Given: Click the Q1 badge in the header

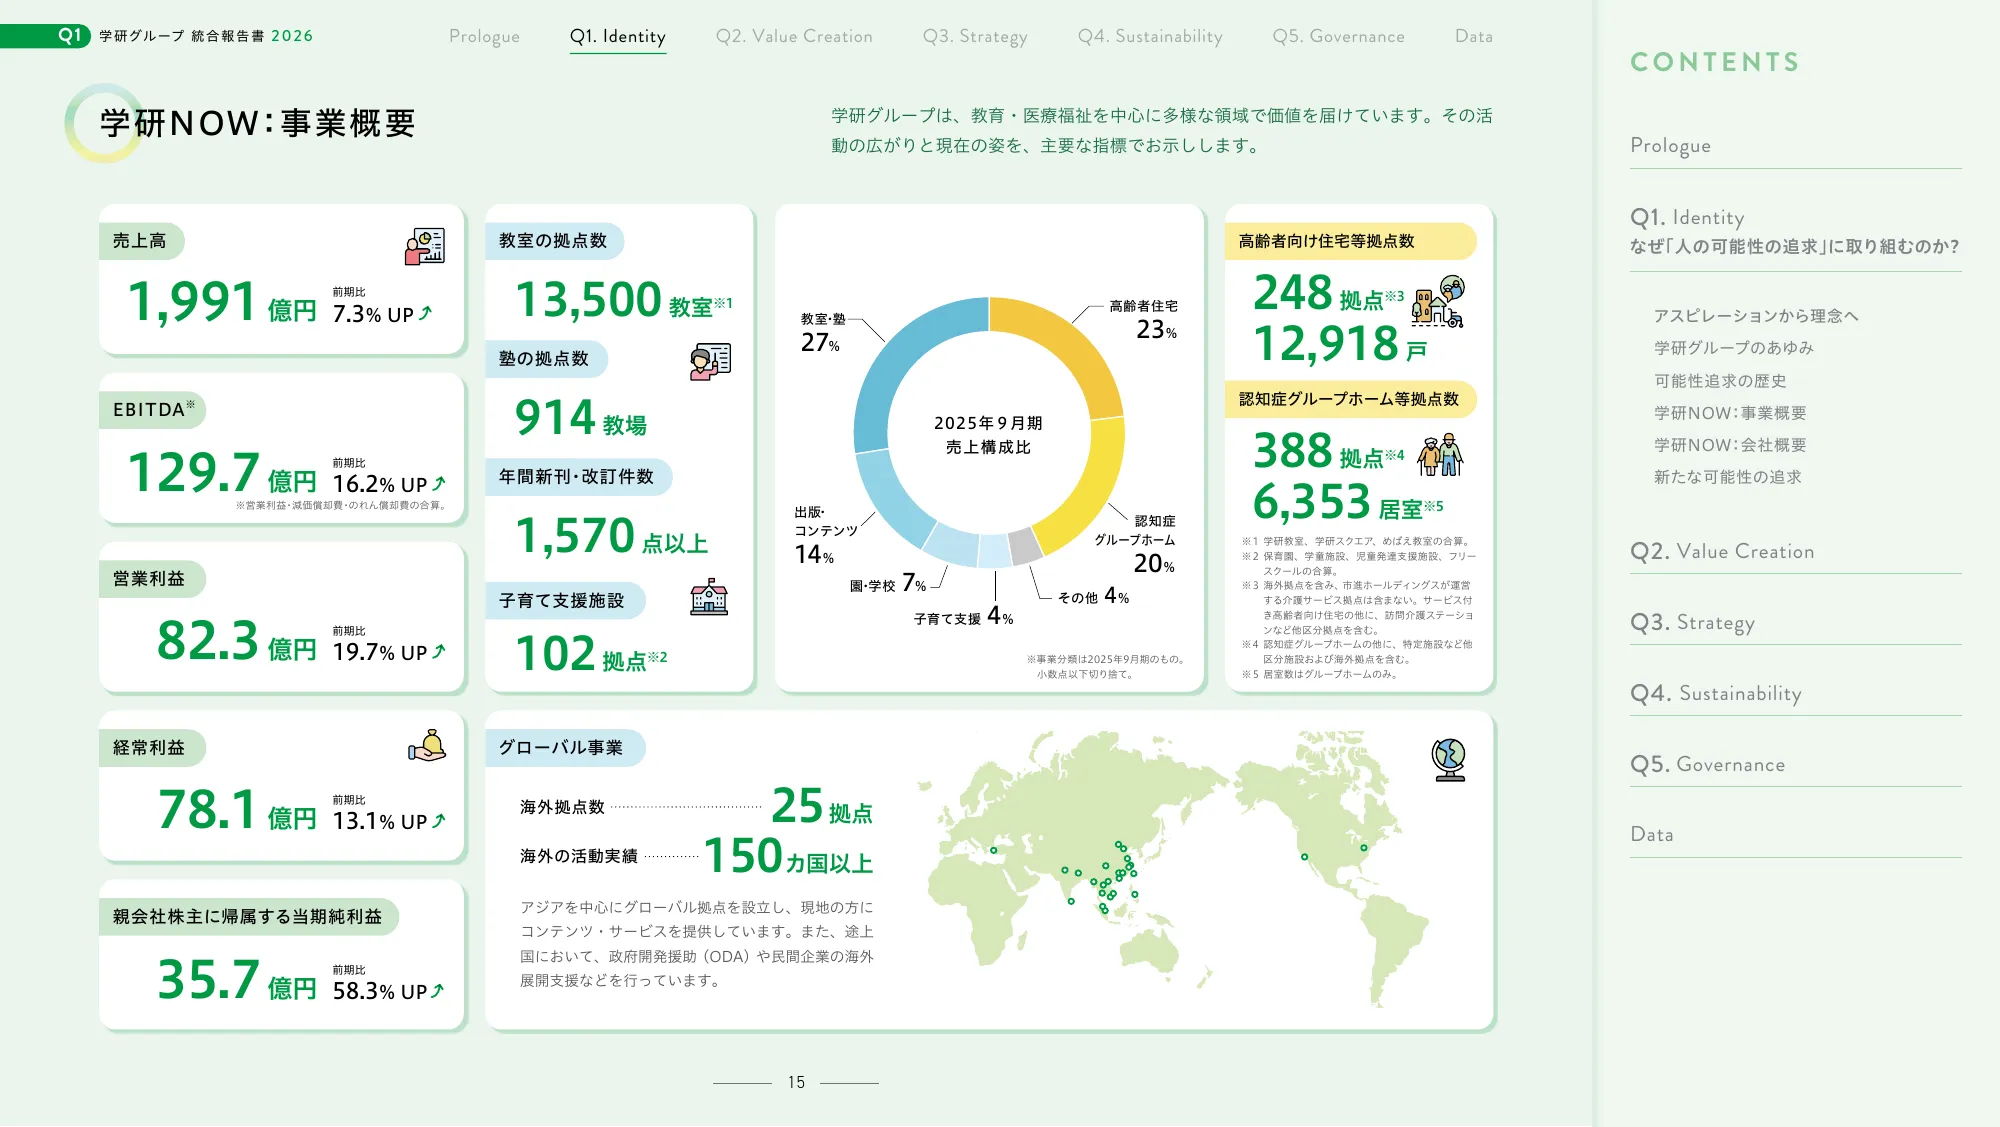Looking at the screenshot, I should tap(70, 36).
